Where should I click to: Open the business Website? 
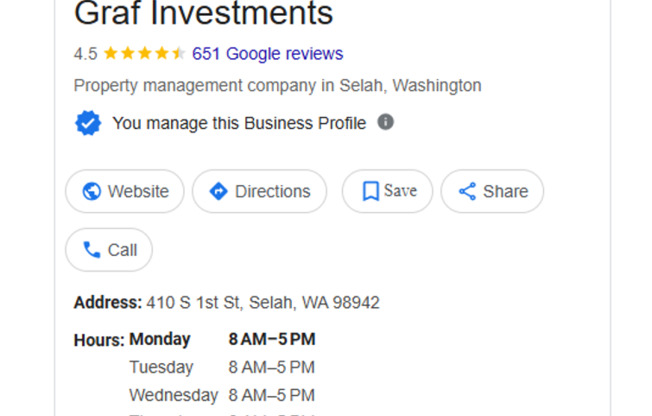125,191
